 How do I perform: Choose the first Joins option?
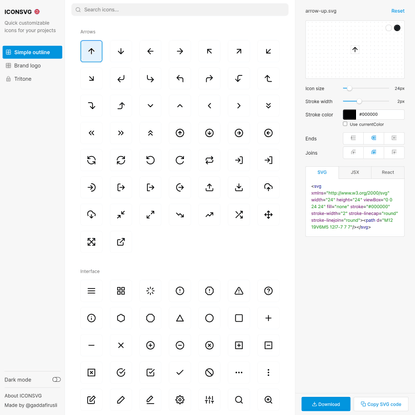point(353,152)
